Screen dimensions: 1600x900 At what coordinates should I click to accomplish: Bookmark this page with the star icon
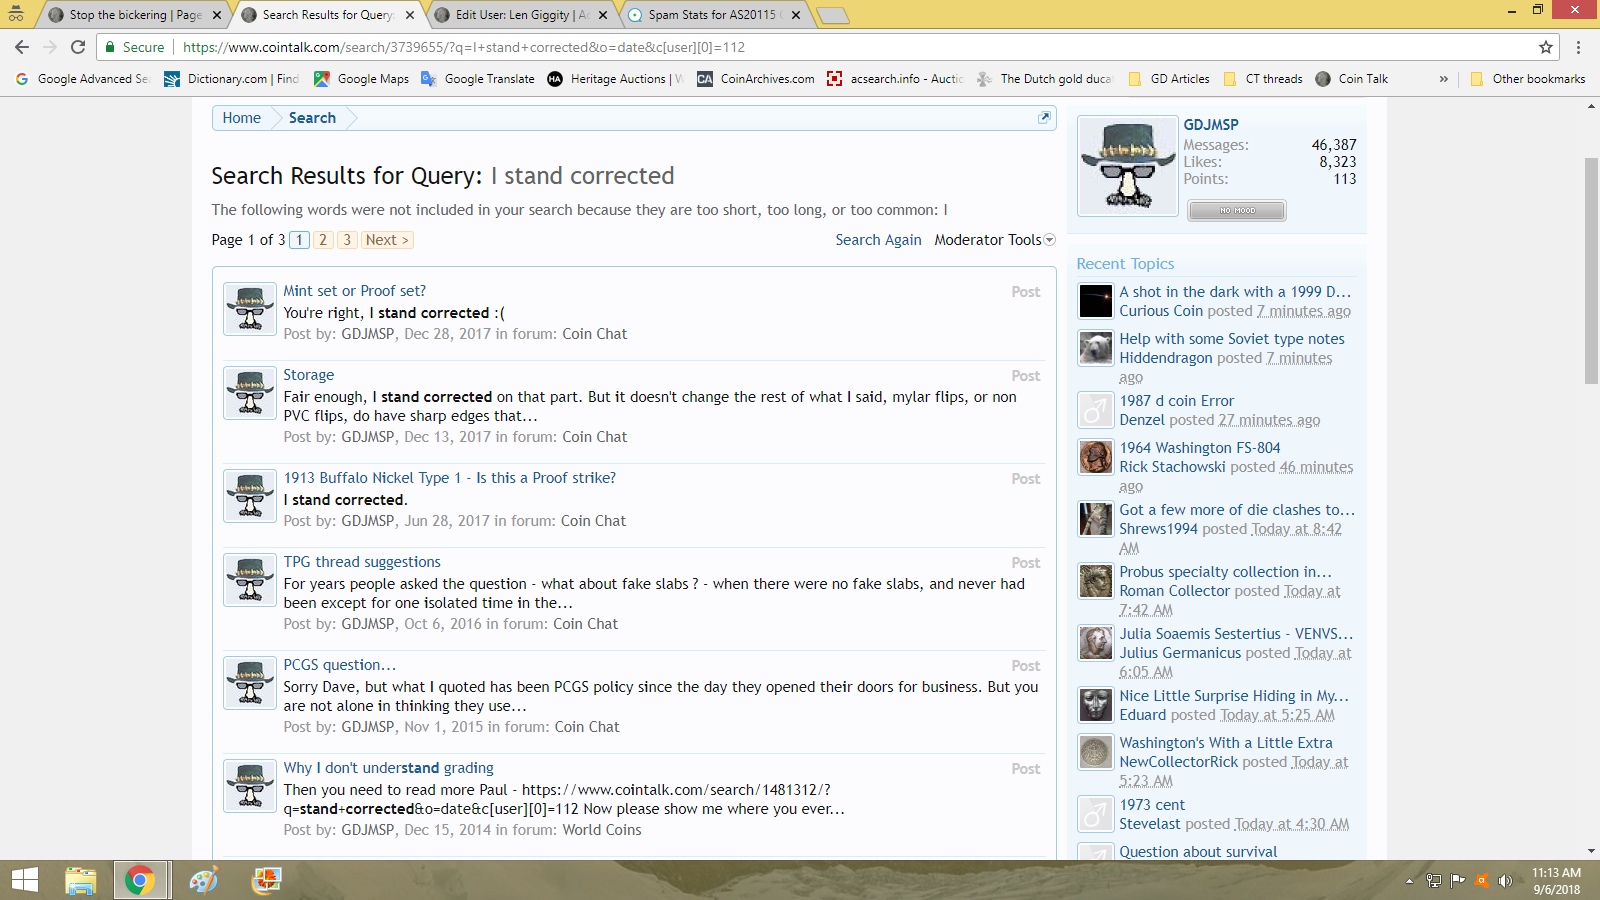click(x=1546, y=47)
